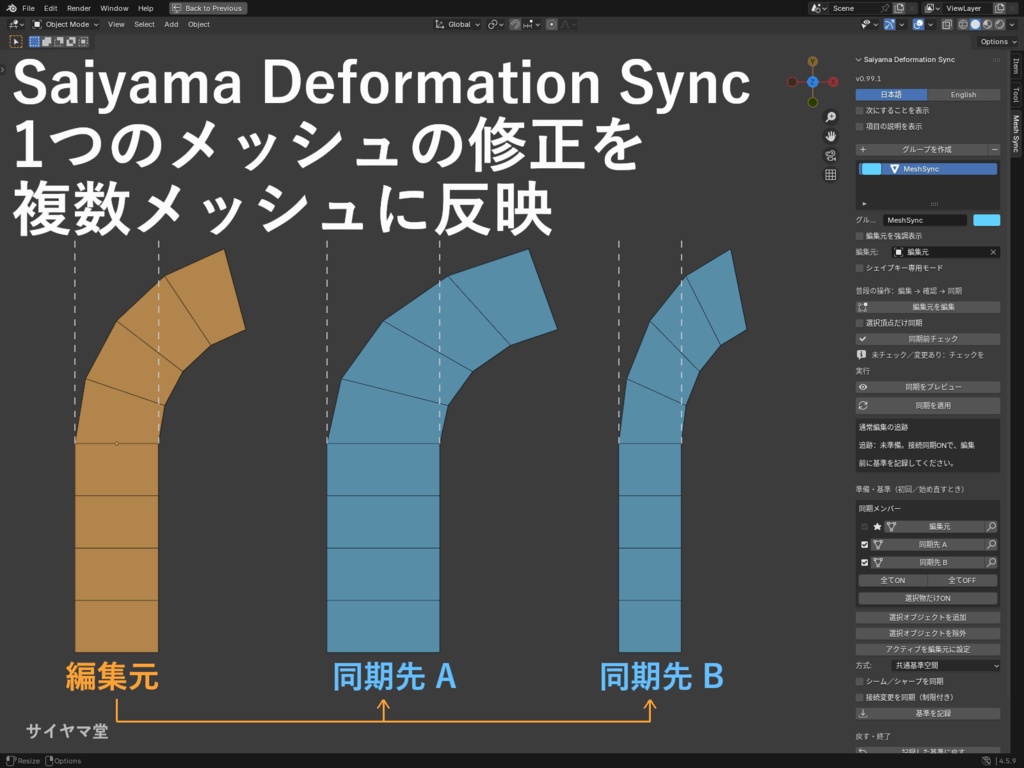
Task: Open the pivot point dropdown
Action: [496, 24]
